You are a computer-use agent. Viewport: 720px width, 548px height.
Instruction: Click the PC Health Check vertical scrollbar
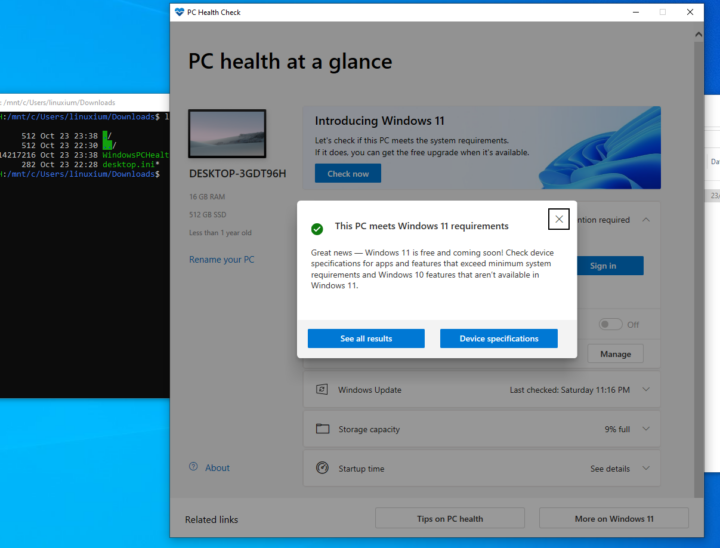coord(698,269)
